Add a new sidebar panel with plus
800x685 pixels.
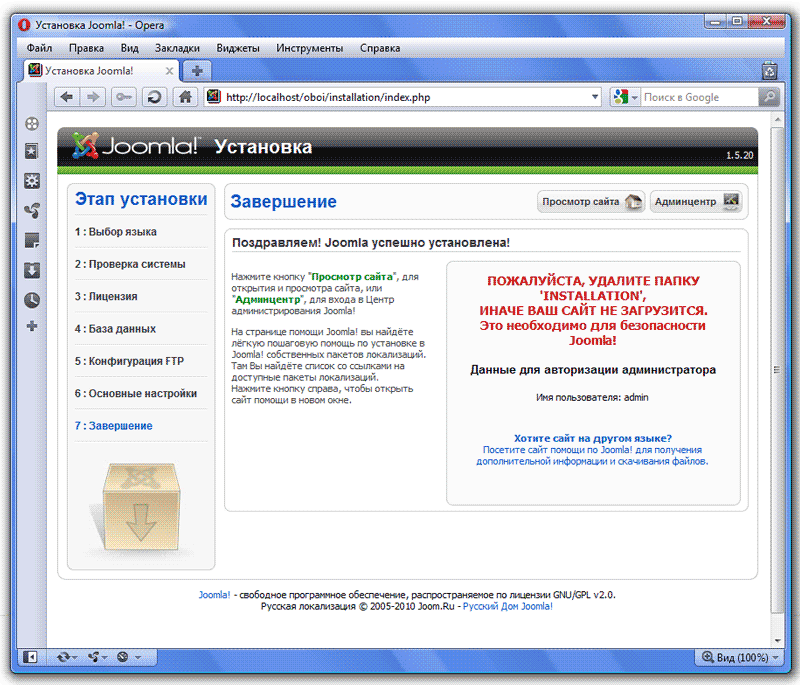click(32, 327)
